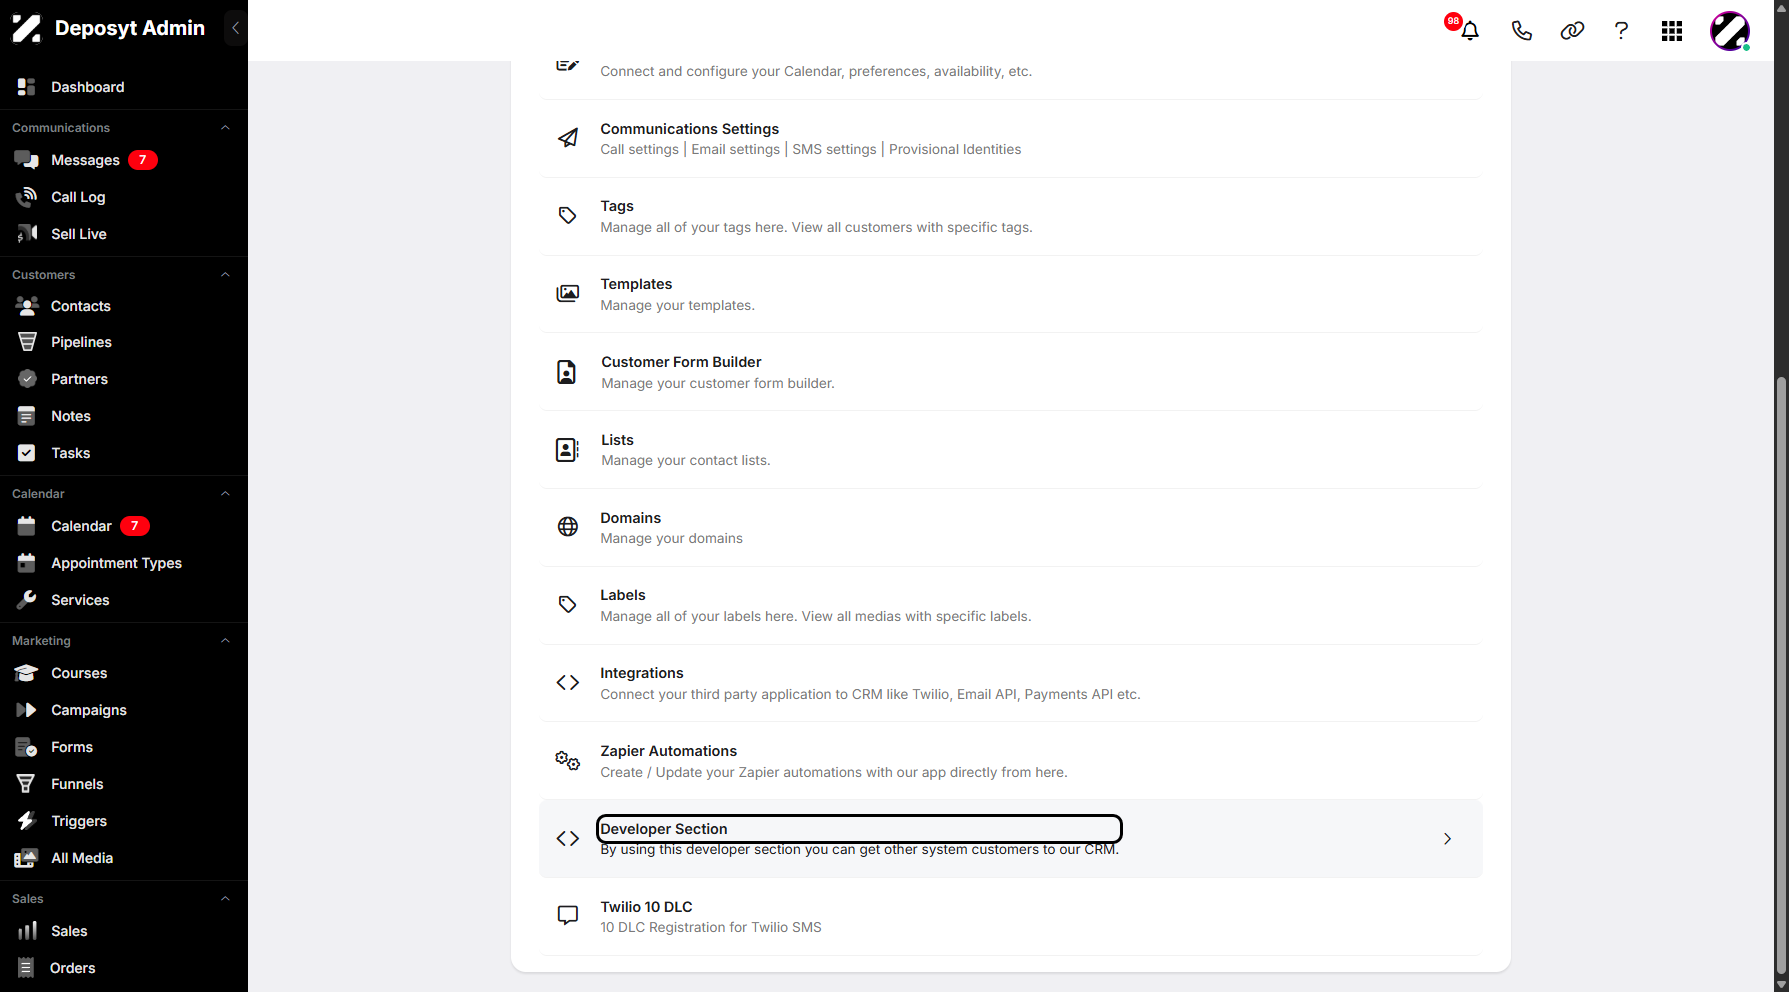Click the Developer Section chevron arrow
Image resolution: width=1789 pixels, height=992 pixels.
click(1447, 839)
